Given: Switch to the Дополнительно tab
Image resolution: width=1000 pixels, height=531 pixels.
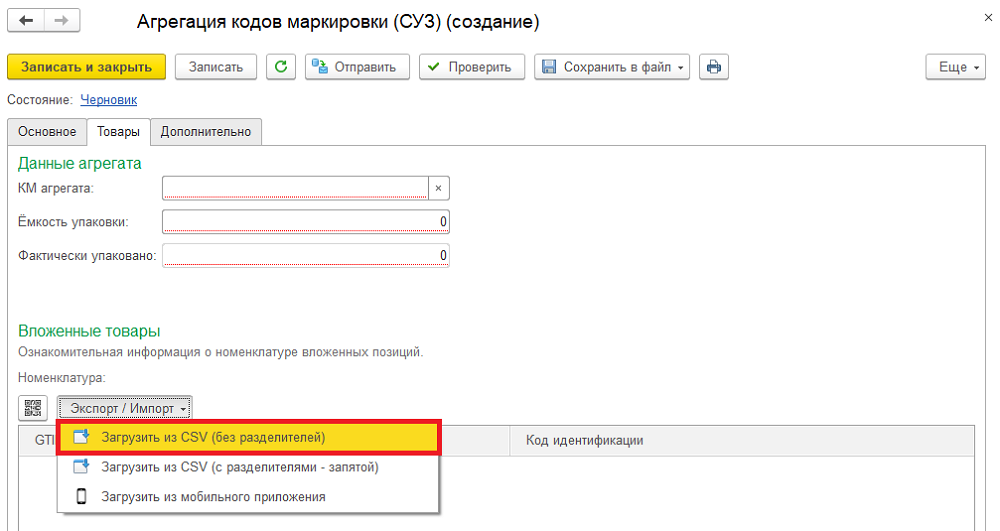Looking at the screenshot, I should [205, 132].
